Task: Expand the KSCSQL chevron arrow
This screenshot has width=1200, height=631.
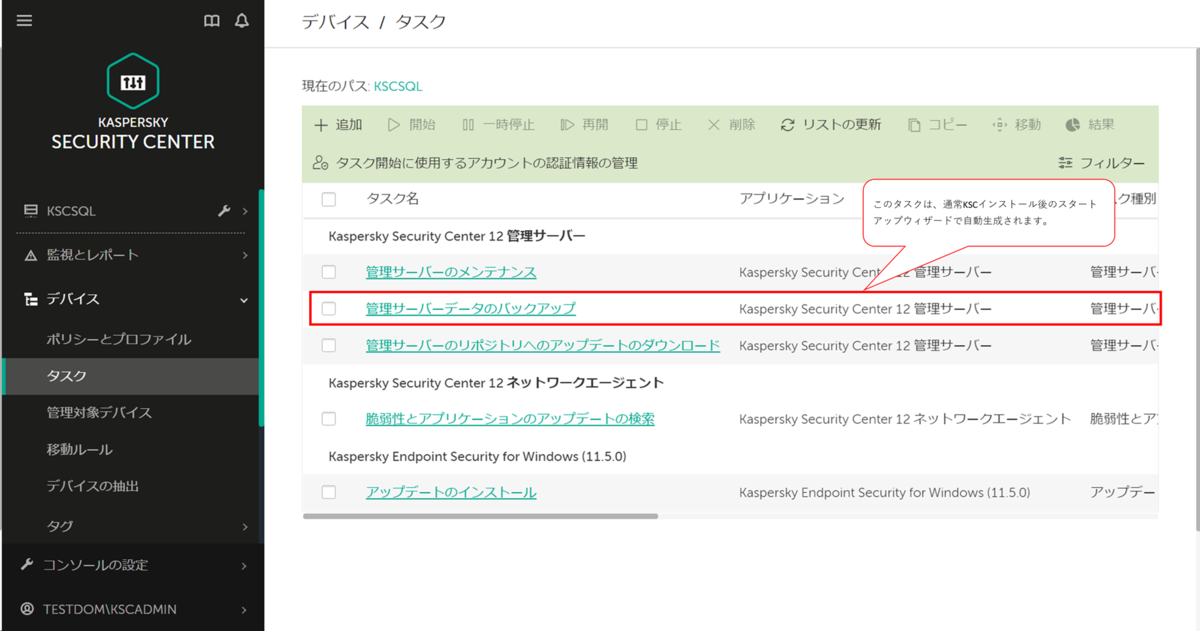Action: click(245, 211)
